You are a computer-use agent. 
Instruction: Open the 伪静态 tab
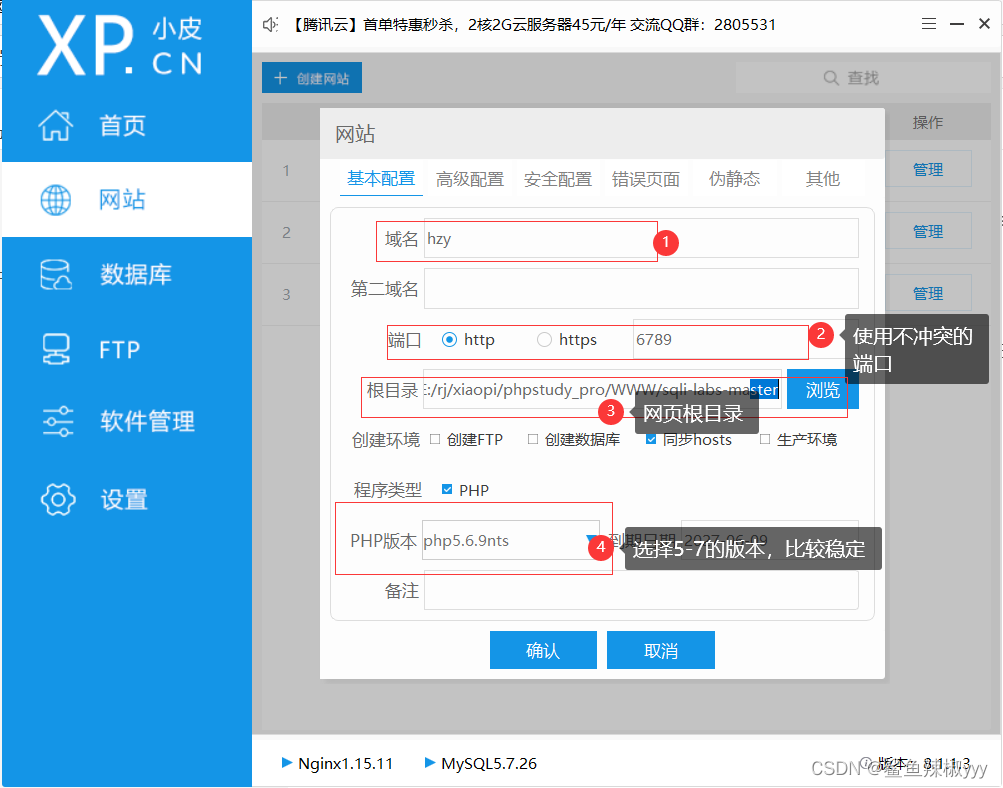tap(734, 178)
